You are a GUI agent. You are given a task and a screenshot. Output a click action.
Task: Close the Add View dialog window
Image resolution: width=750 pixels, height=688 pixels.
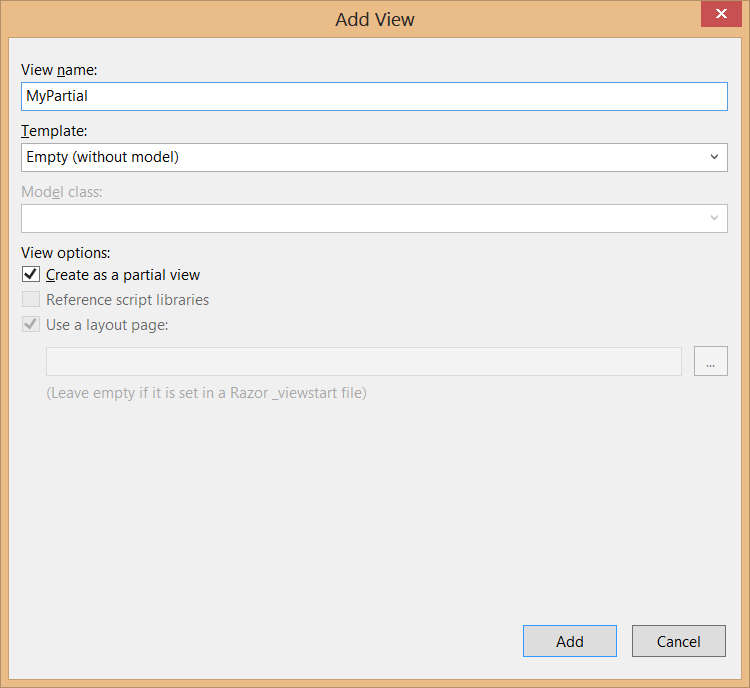(721, 14)
